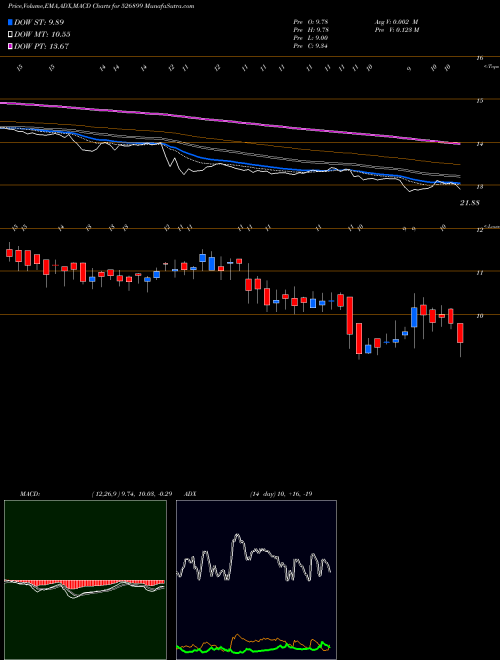The width and height of the screenshot is (500, 660).
Task: Click the '<-Tops' marker label
Action: click(x=491, y=67)
